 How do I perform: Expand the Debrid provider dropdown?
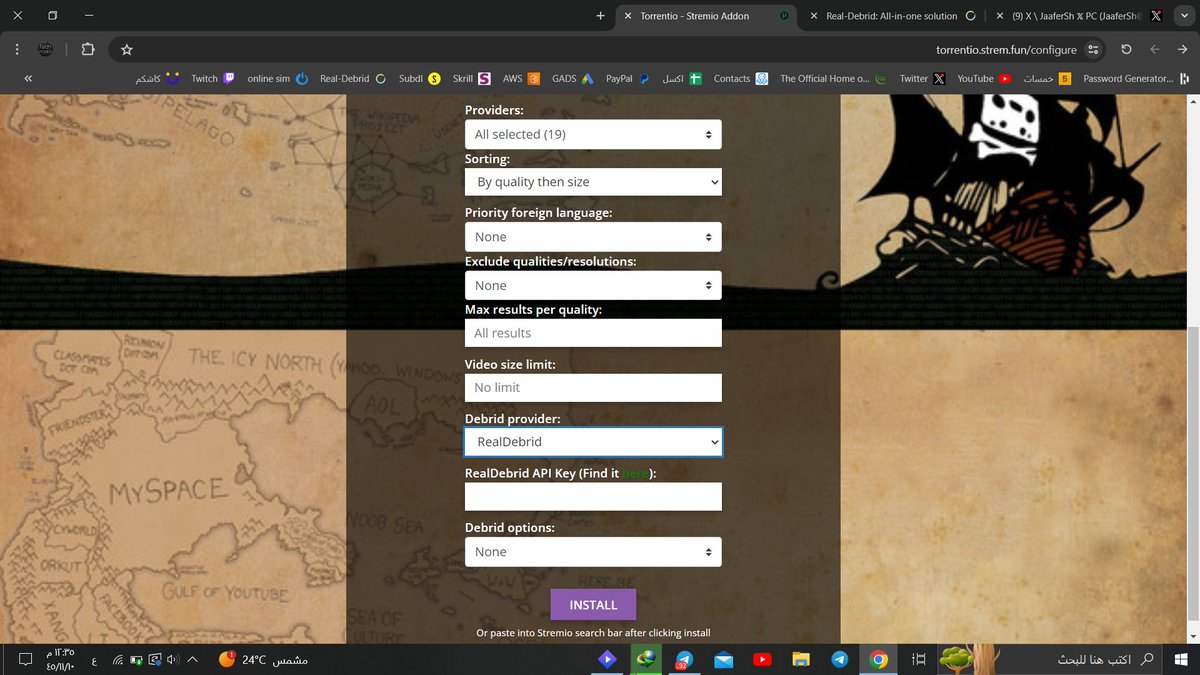(x=593, y=441)
